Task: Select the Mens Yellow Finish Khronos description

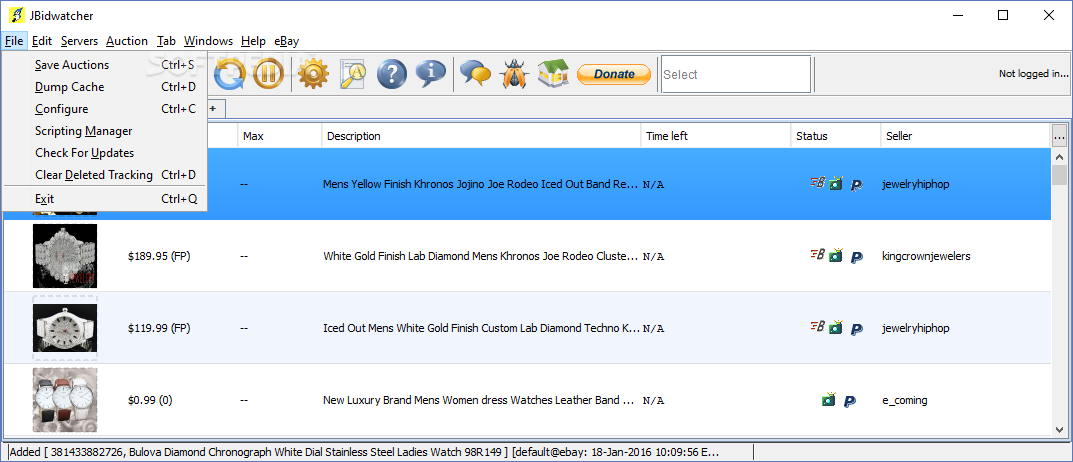Action: [482, 184]
